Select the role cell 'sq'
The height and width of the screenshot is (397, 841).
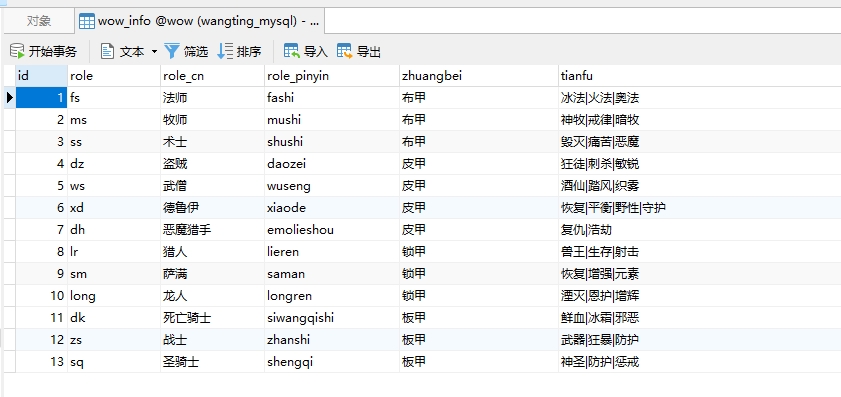(114, 362)
